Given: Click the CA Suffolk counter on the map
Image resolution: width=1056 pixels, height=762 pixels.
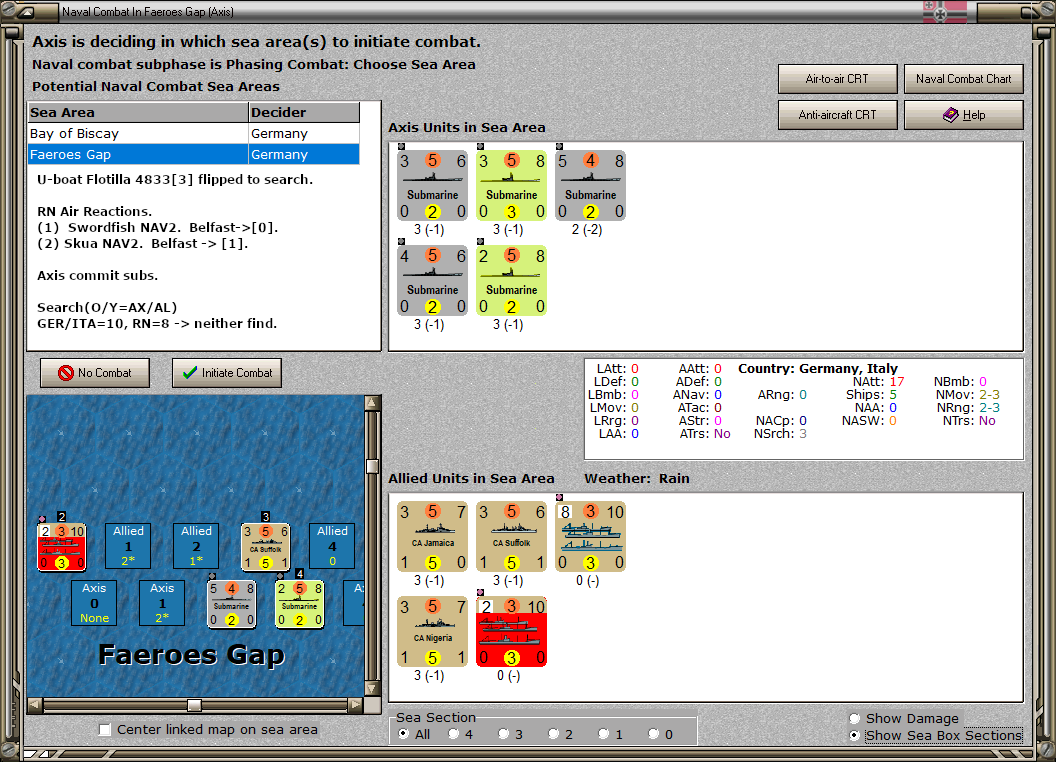Looking at the screenshot, I should click(266, 547).
